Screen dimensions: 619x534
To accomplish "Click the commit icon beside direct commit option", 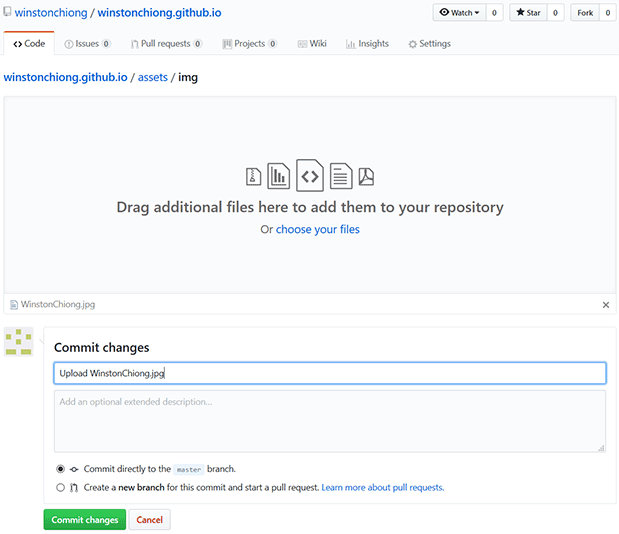I will (x=74, y=469).
